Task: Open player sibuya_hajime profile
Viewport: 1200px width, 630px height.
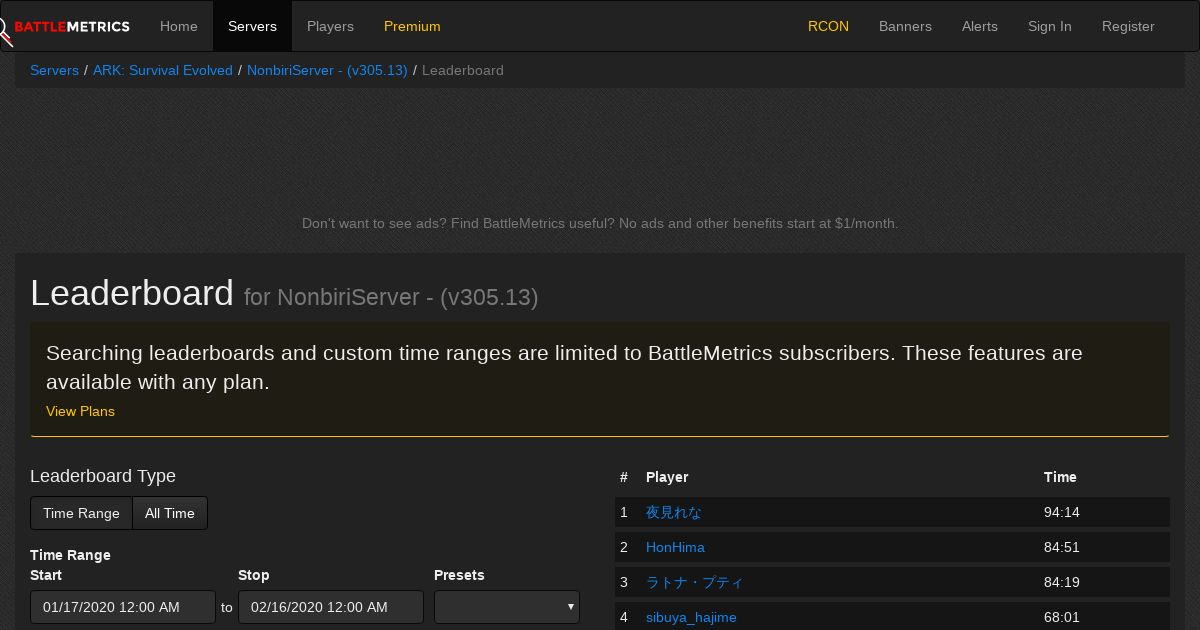Action: 691,617
